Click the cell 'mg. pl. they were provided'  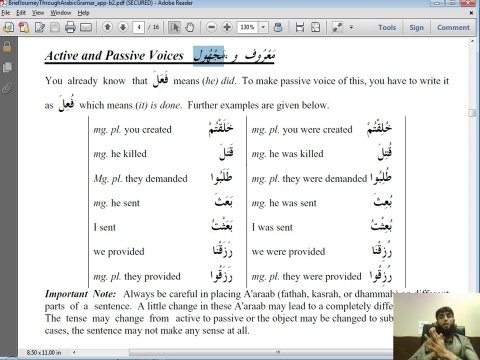307,276
